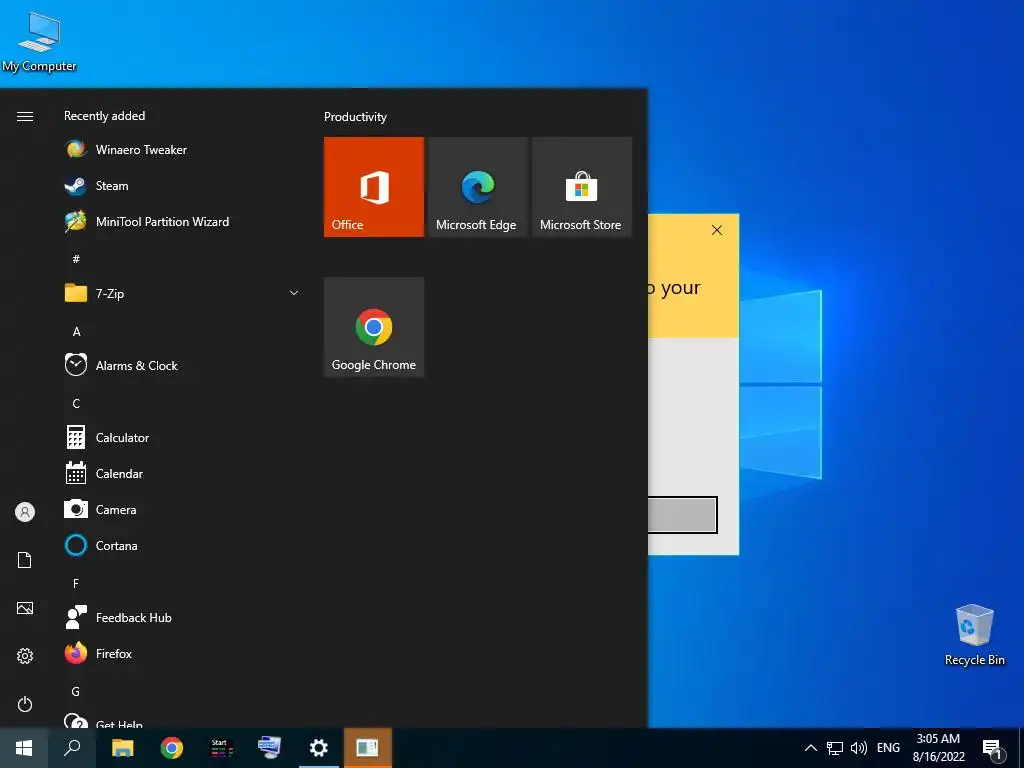Image resolution: width=1024 pixels, height=768 pixels.
Task: Expand the 7-Zip folder
Action: 294,293
